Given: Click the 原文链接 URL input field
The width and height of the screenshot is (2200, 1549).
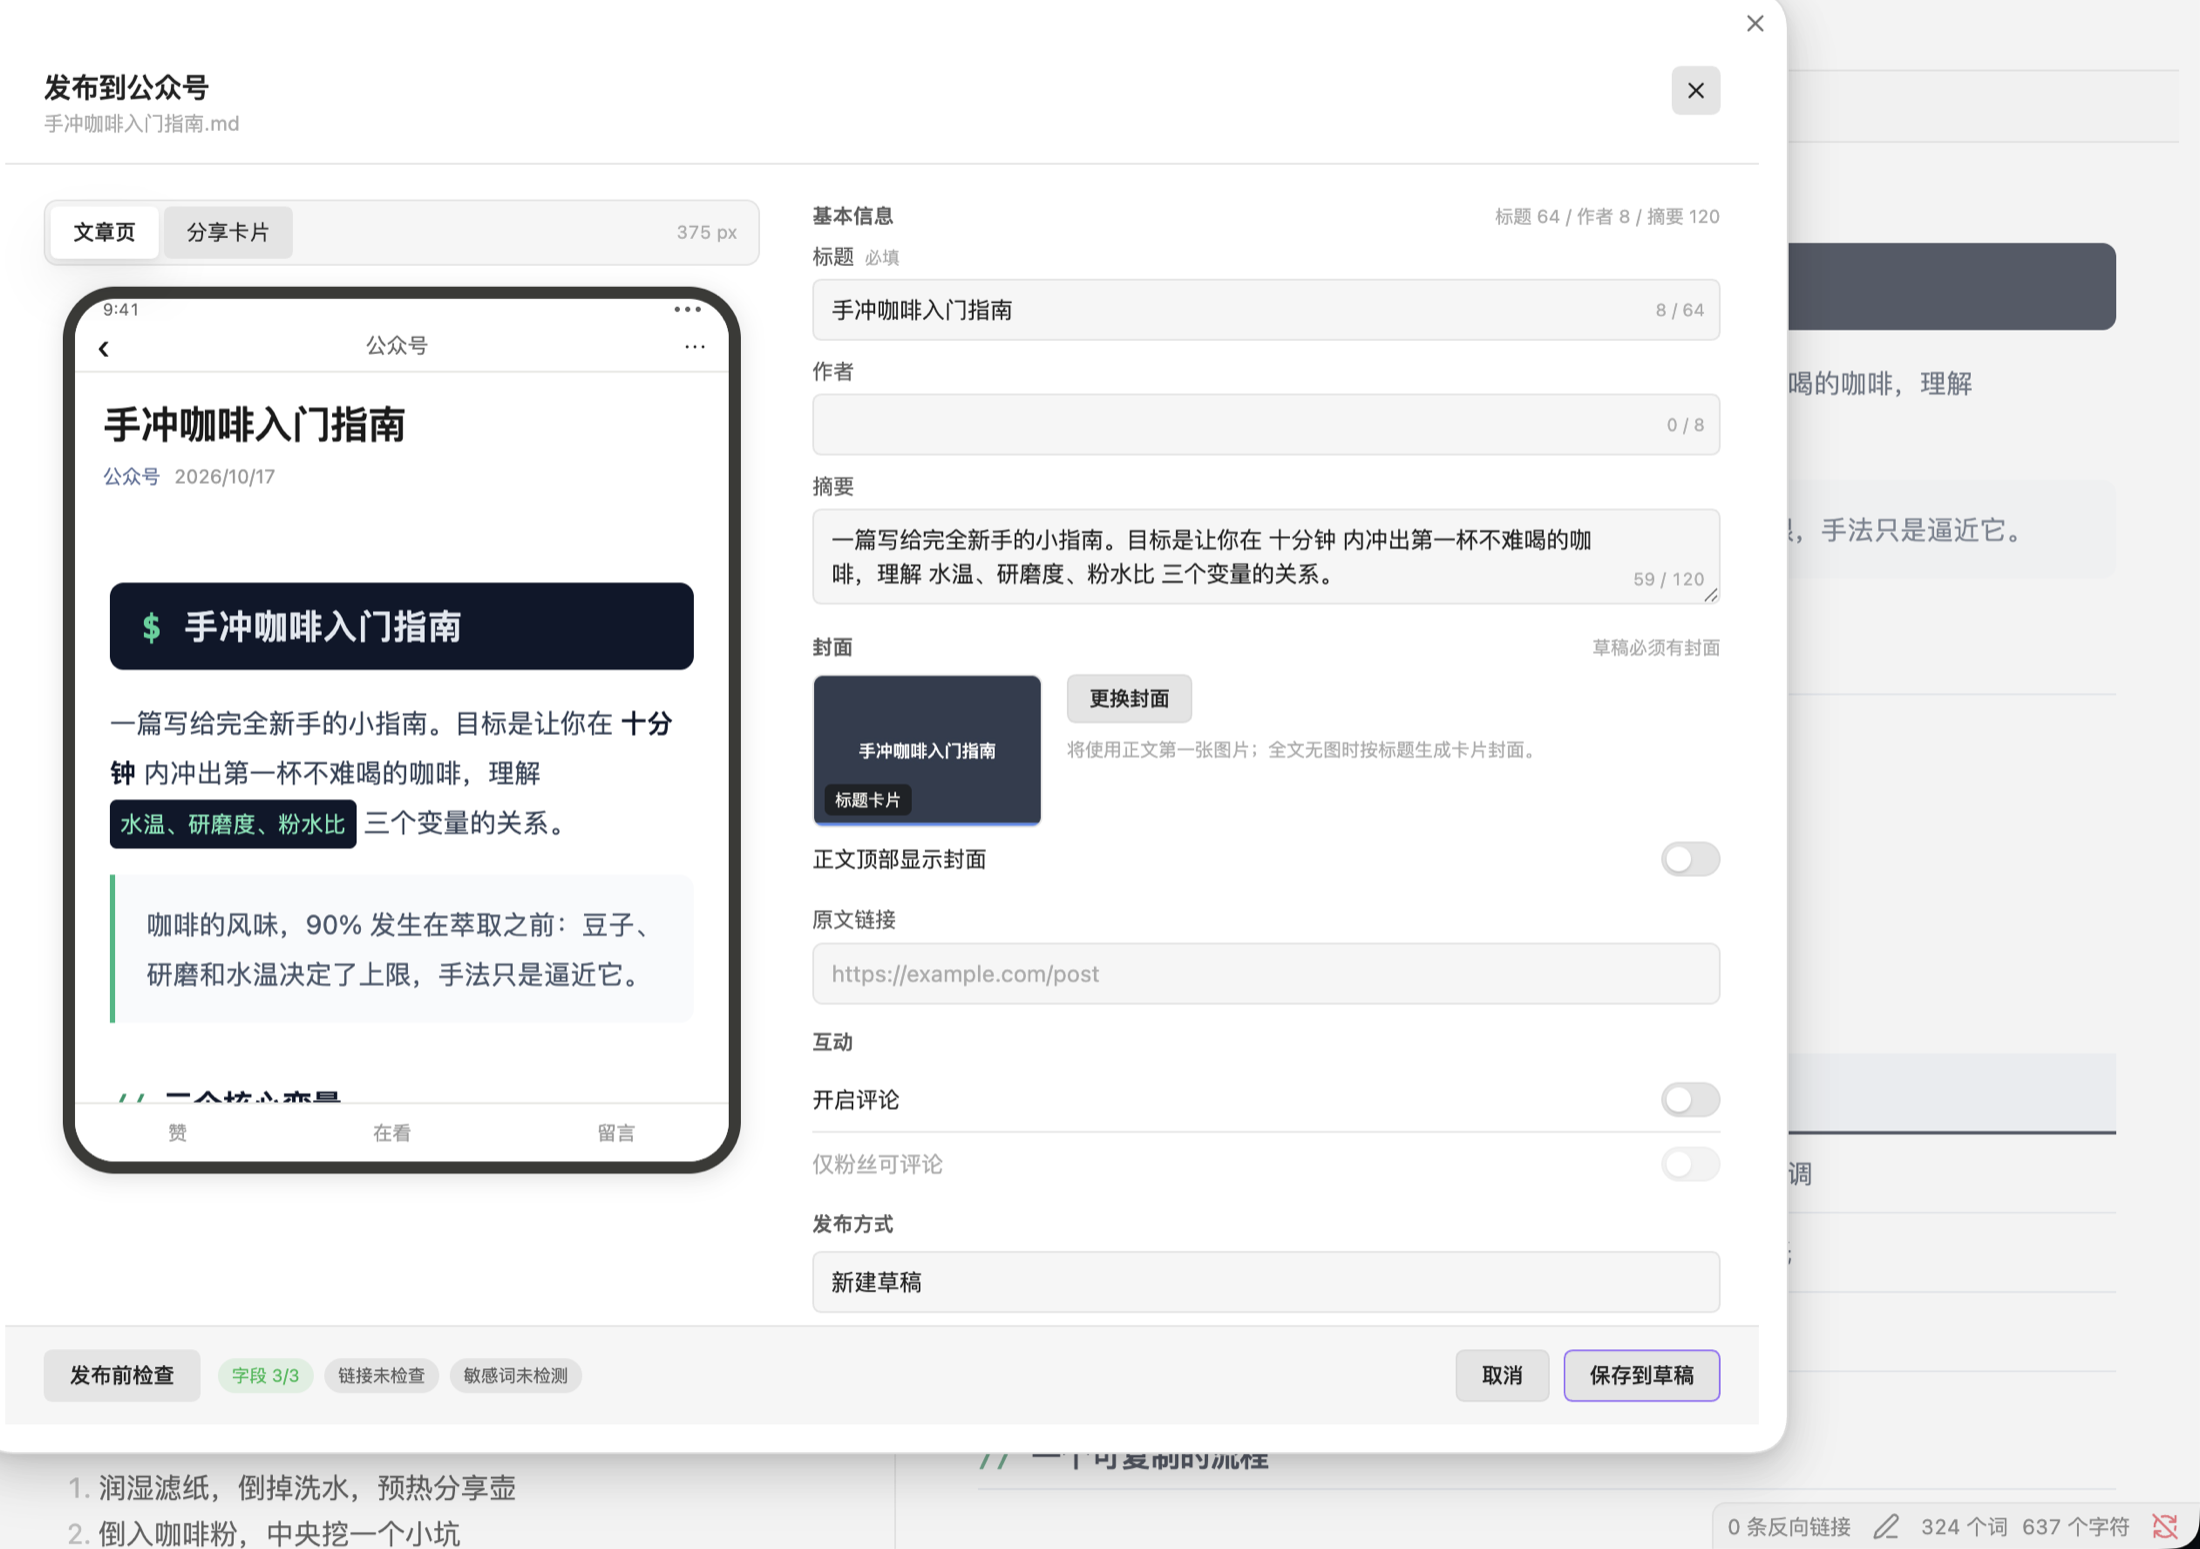Looking at the screenshot, I should click(1266, 973).
